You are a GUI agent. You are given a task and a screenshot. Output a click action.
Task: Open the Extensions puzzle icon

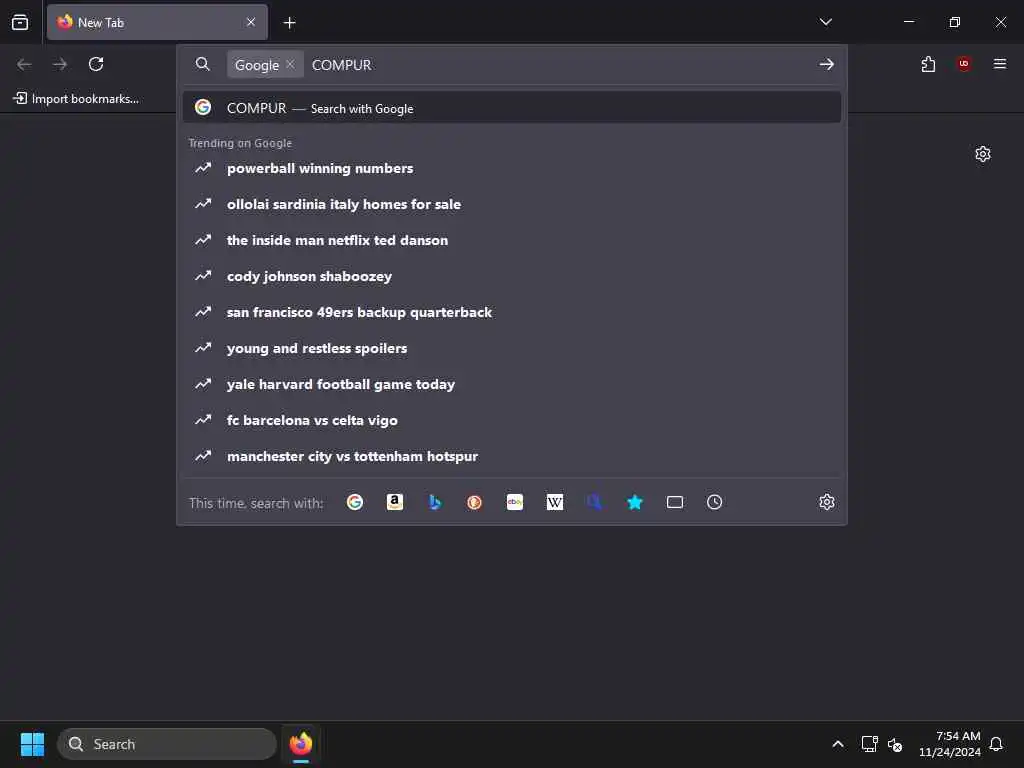click(x=928, y=64)
